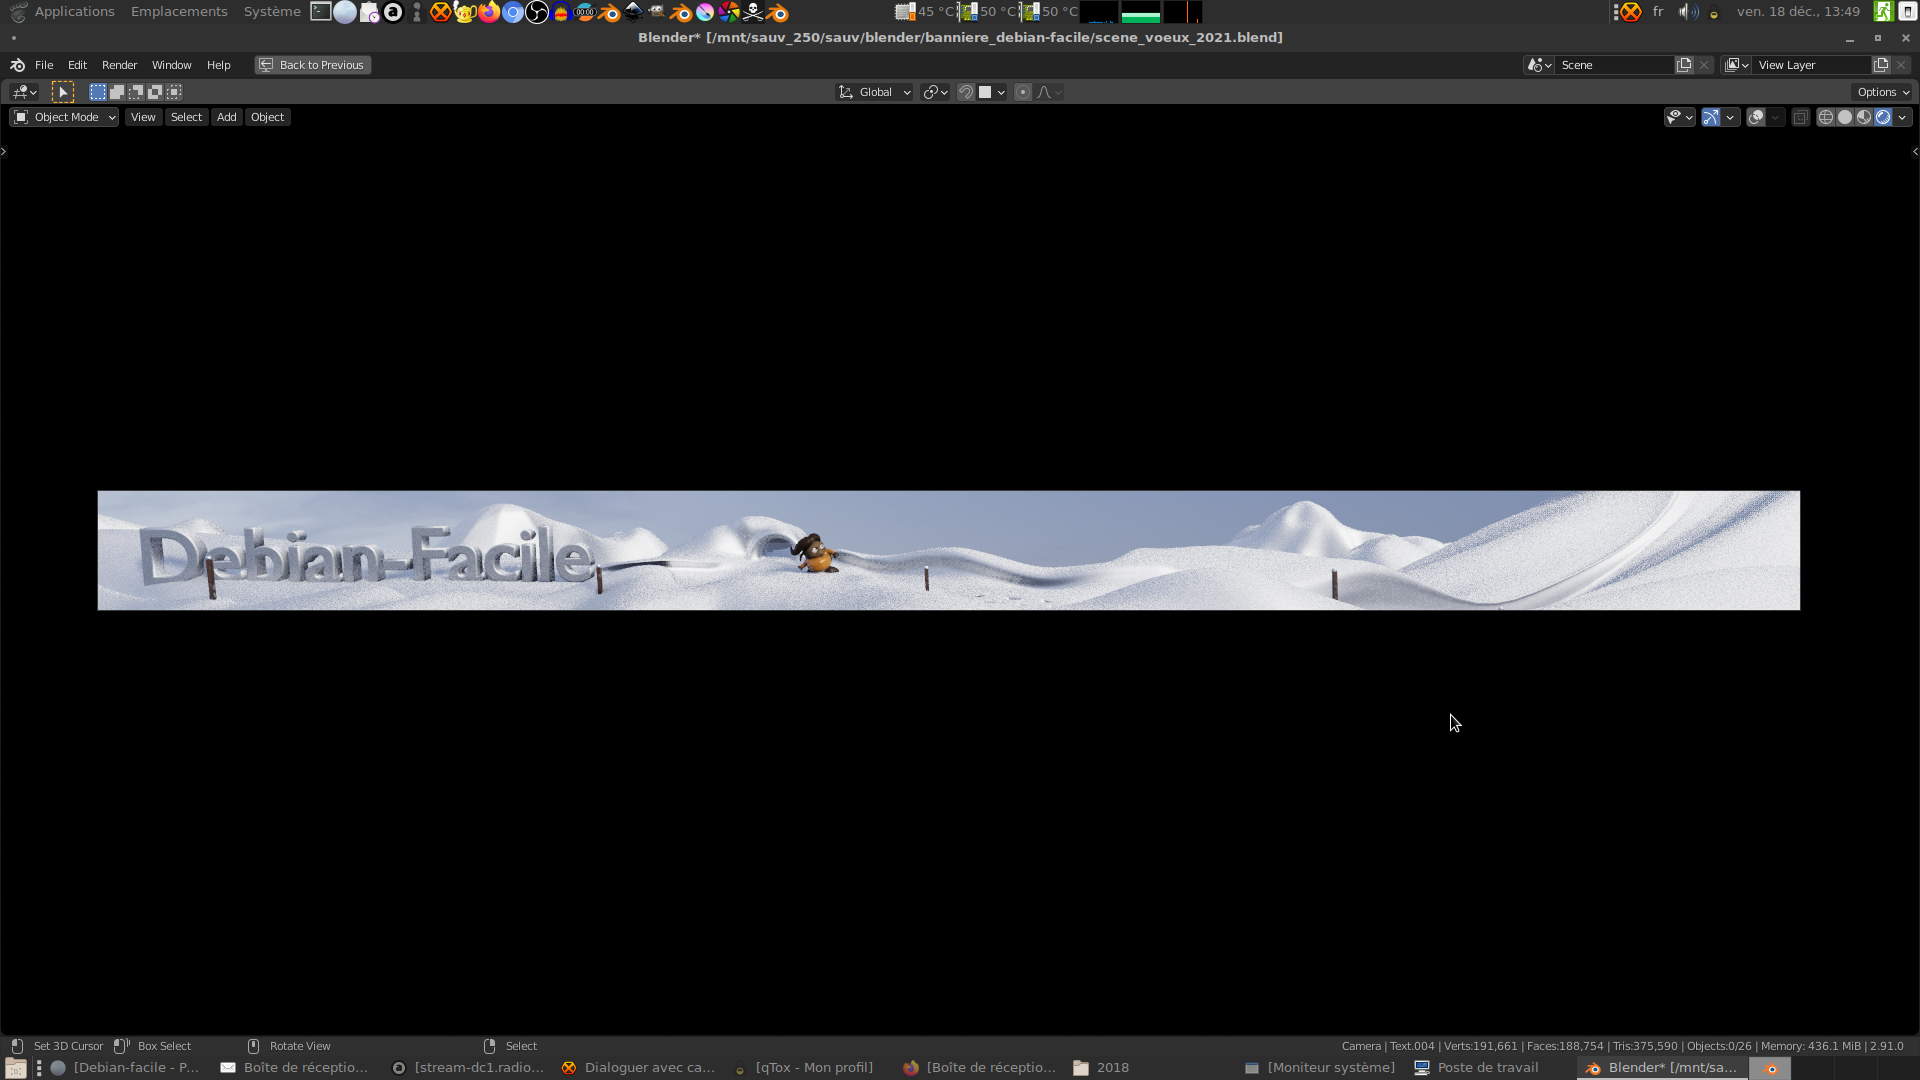Click the Back to Previous button
Image resolution: width=1920 pixels, height=1080 pixels.
(312, 65)
